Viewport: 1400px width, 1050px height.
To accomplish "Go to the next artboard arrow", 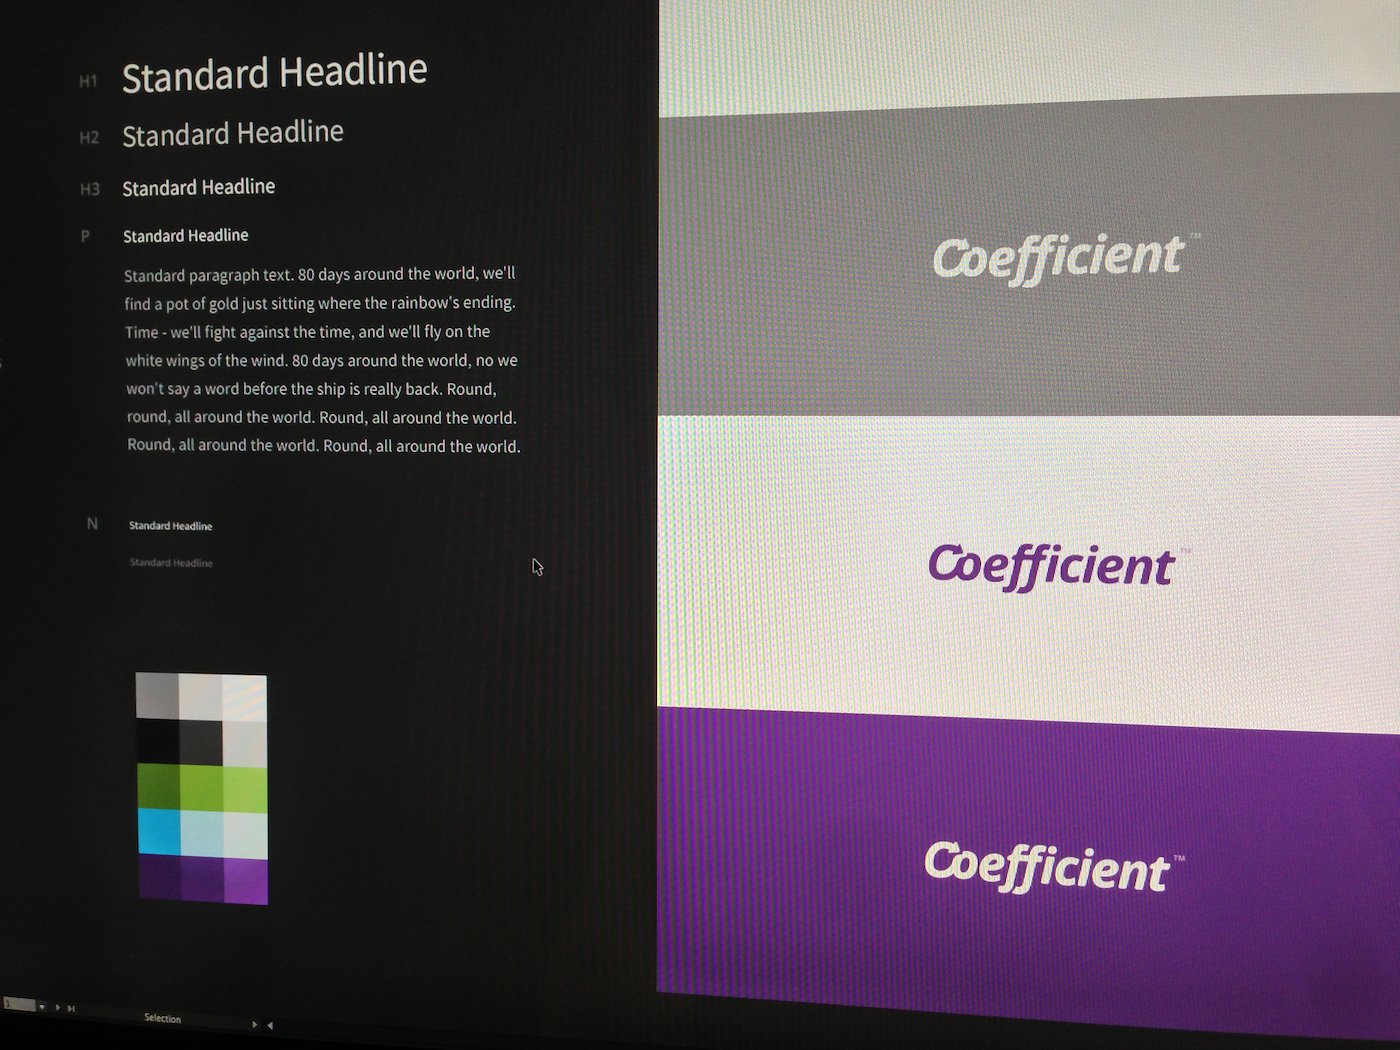I will (58, 1008).
